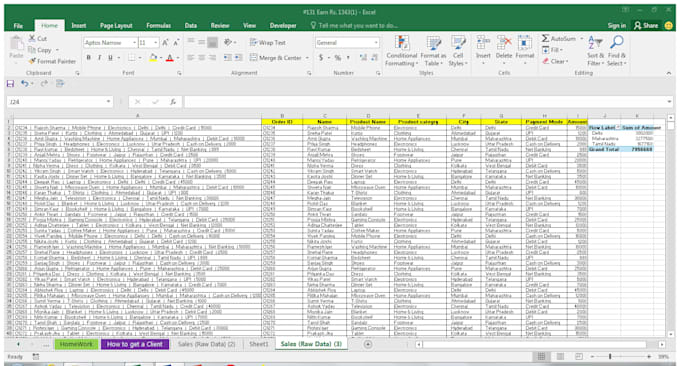
Task: Click the Cut scissors icon
Action: click(33, 39)
